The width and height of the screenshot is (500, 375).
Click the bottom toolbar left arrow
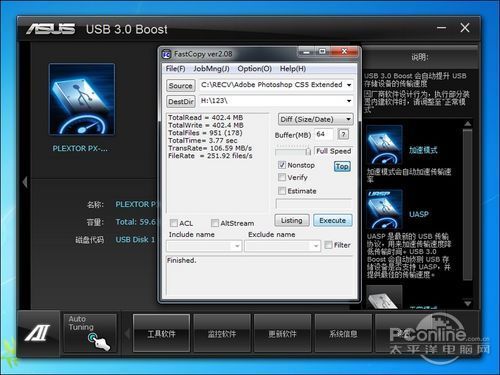pos(126,333)
